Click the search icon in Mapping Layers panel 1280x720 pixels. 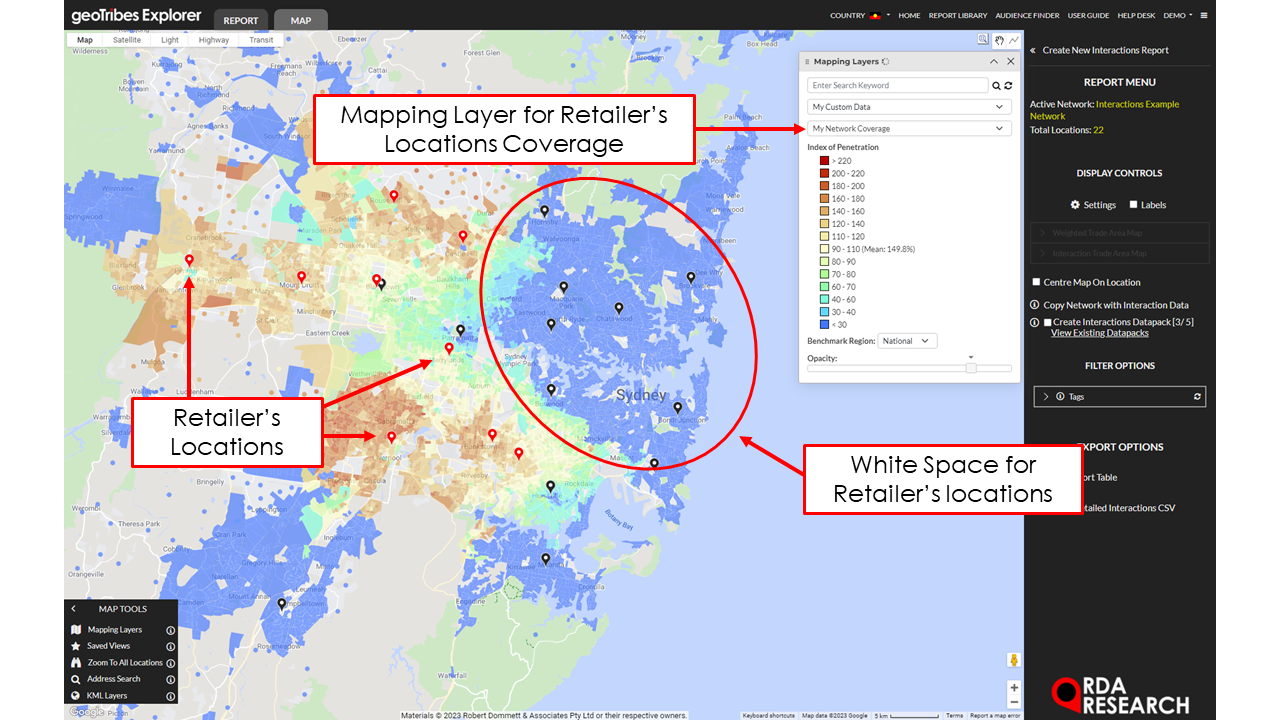pyautogui.click(x=996, y=86)
